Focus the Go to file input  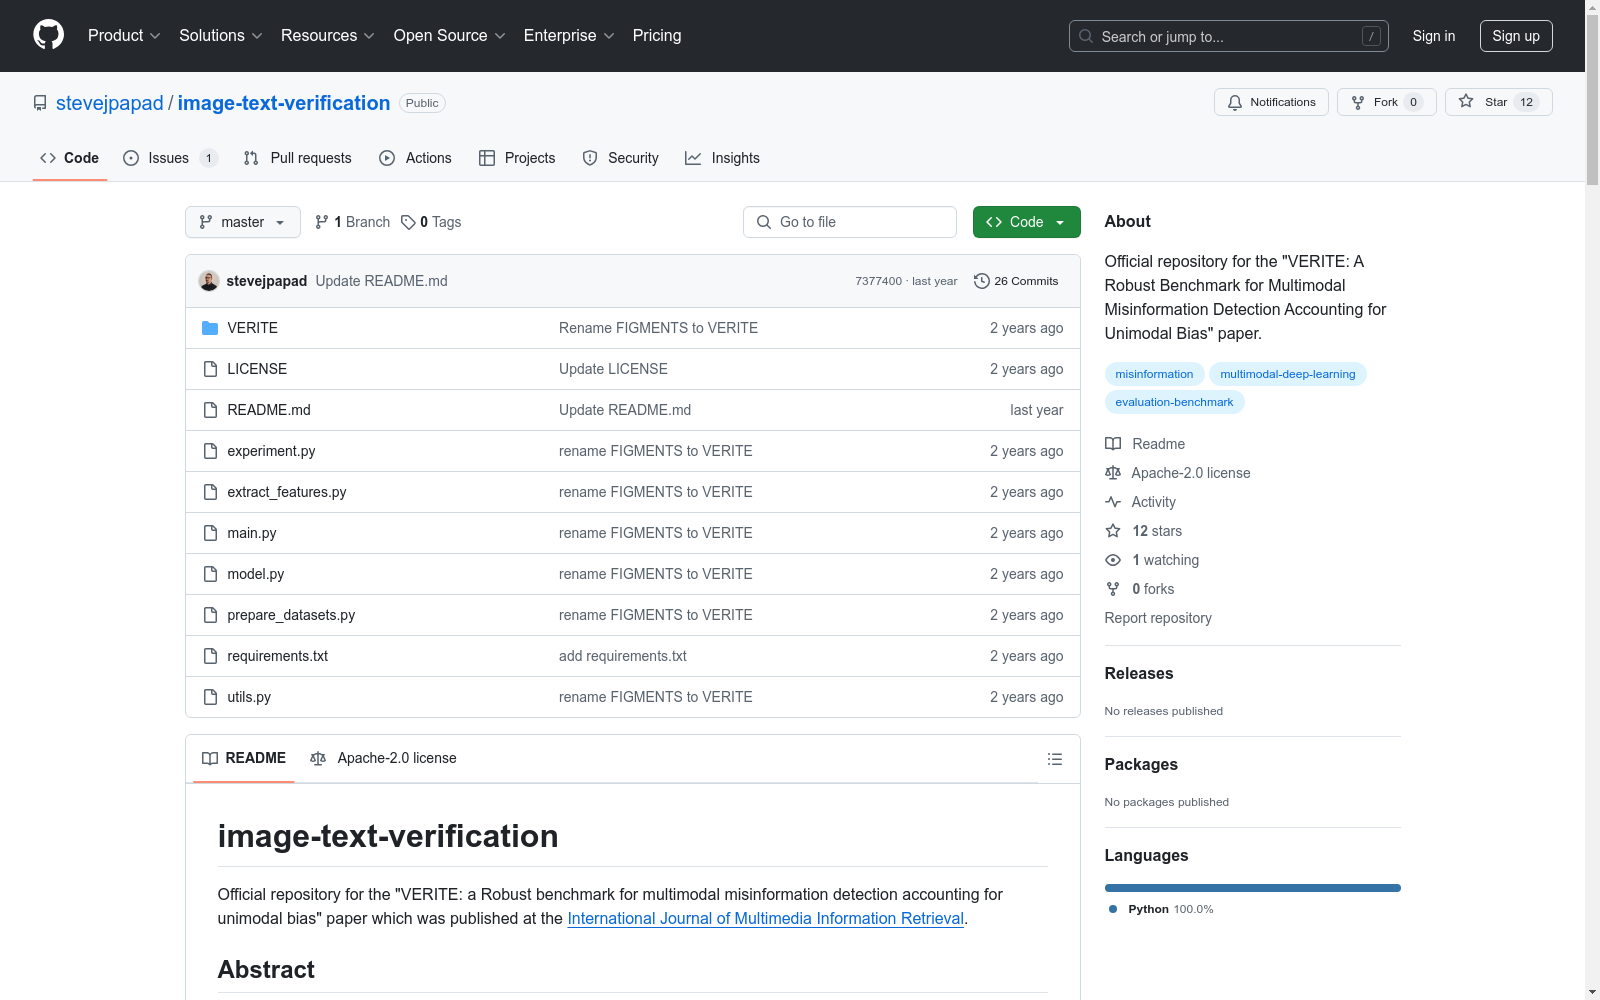click(850, 222)
